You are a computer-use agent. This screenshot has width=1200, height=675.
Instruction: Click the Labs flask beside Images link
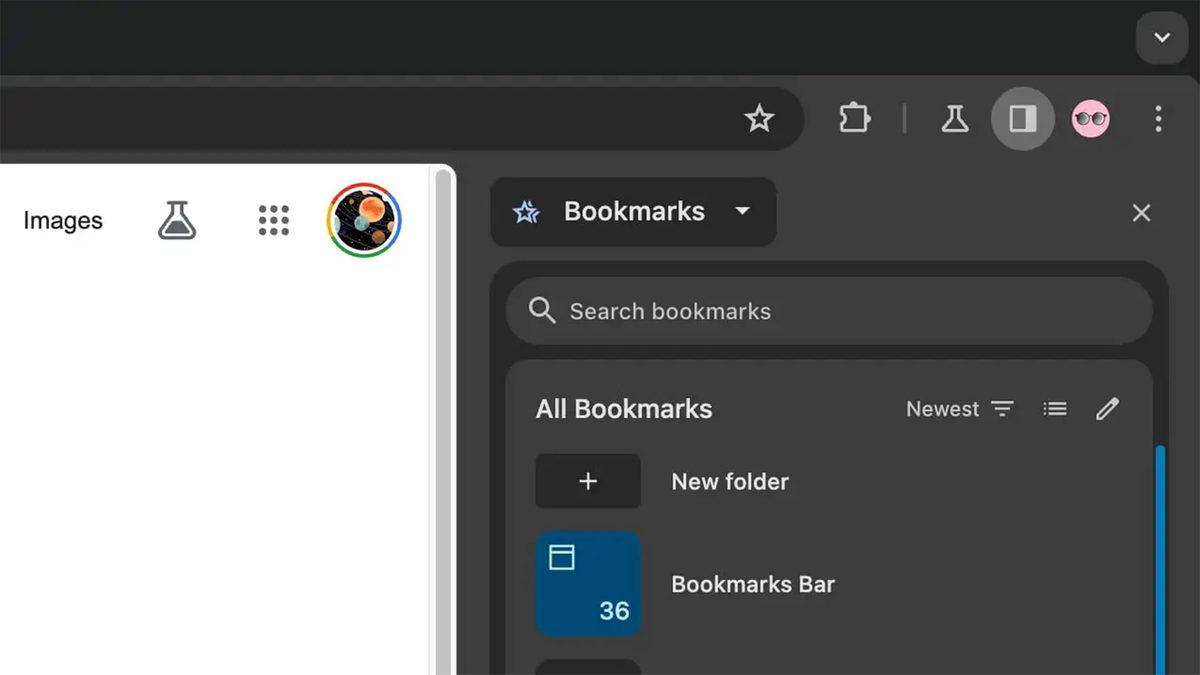pos(177,221)
